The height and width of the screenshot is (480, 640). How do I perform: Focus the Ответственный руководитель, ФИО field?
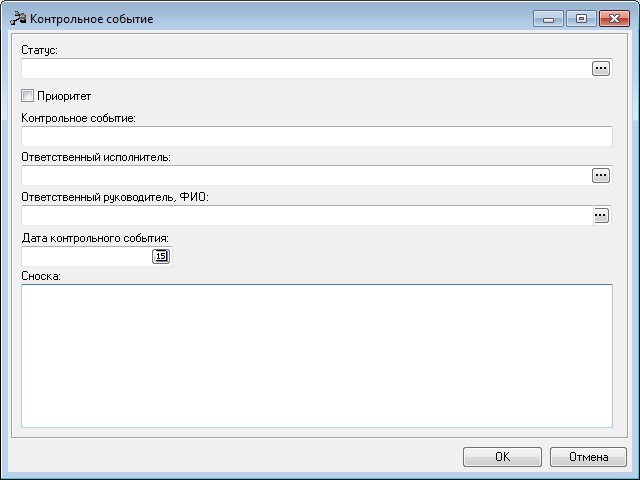coord(307,215)
